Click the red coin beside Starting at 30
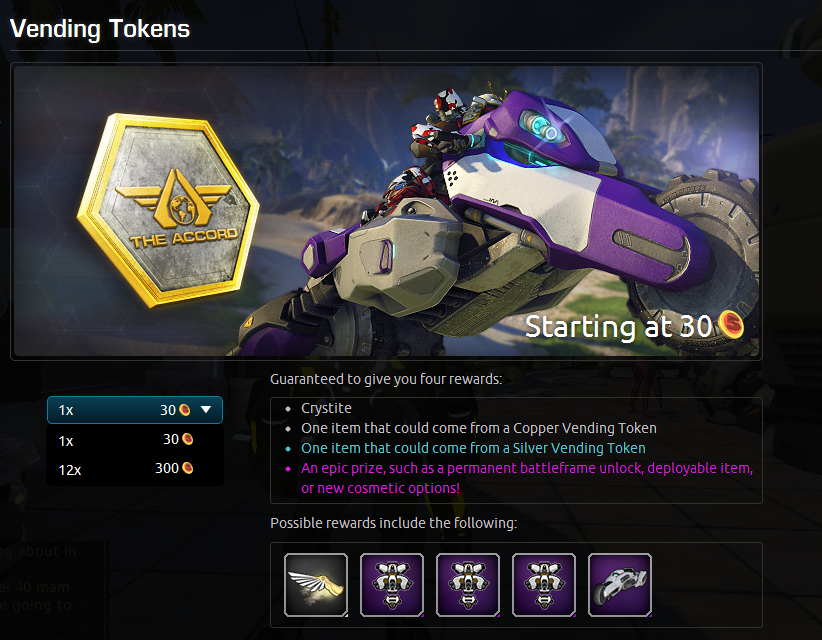This screenshot has height=640, width=822. tap(731, 324)
